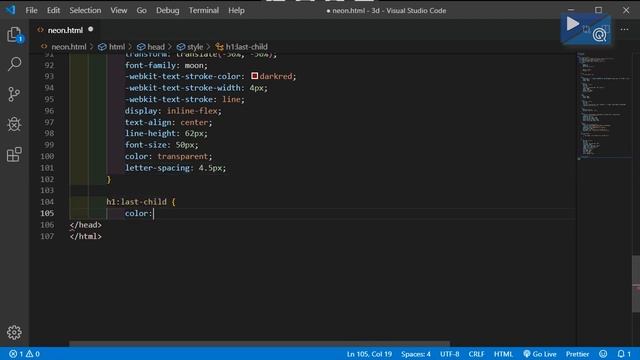Open the Debug view bug icon
Image resolution: width=640 pixels, height=360 pixels.
coord(14,124)
